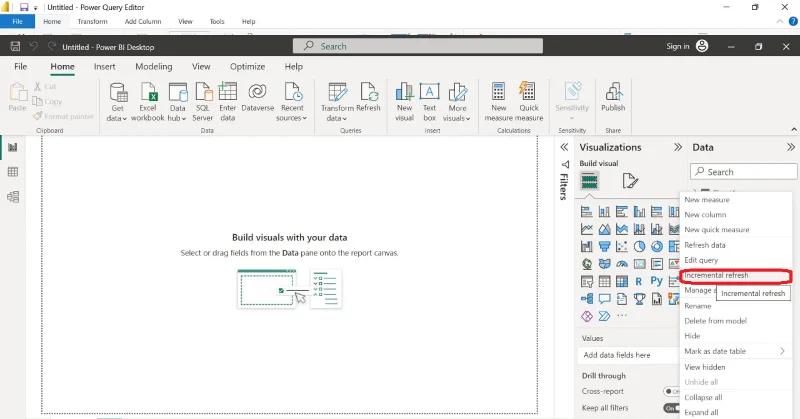Select line chart visual
800x419 pixels.
(587, 229)
